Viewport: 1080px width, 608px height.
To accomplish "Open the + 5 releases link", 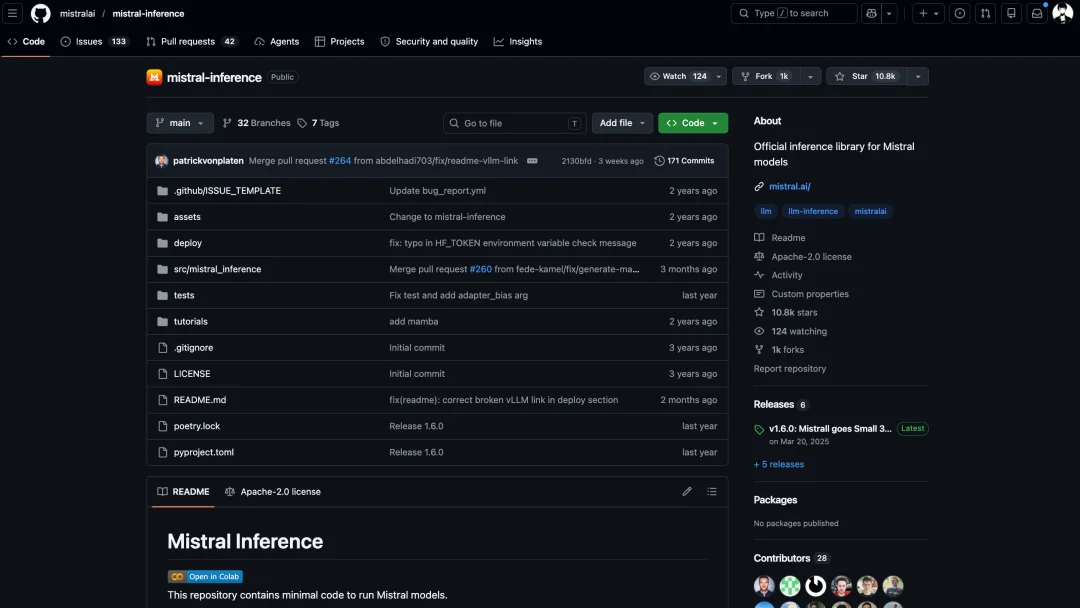I will (x=778, y=465).
